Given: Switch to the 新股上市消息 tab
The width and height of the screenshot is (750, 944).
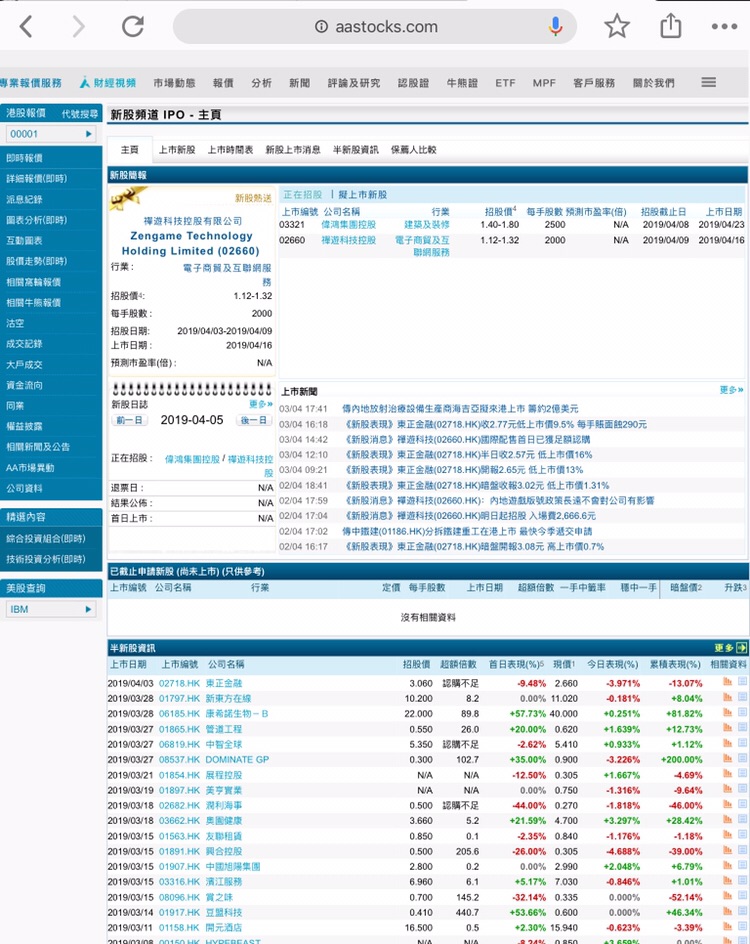Looking at the screenshot, I should (293, 149).
